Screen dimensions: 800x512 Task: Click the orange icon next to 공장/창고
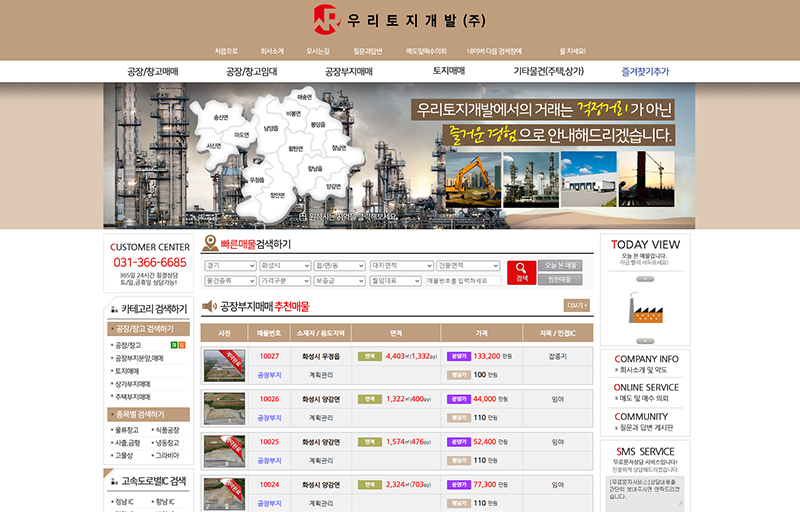click(182, 345)
